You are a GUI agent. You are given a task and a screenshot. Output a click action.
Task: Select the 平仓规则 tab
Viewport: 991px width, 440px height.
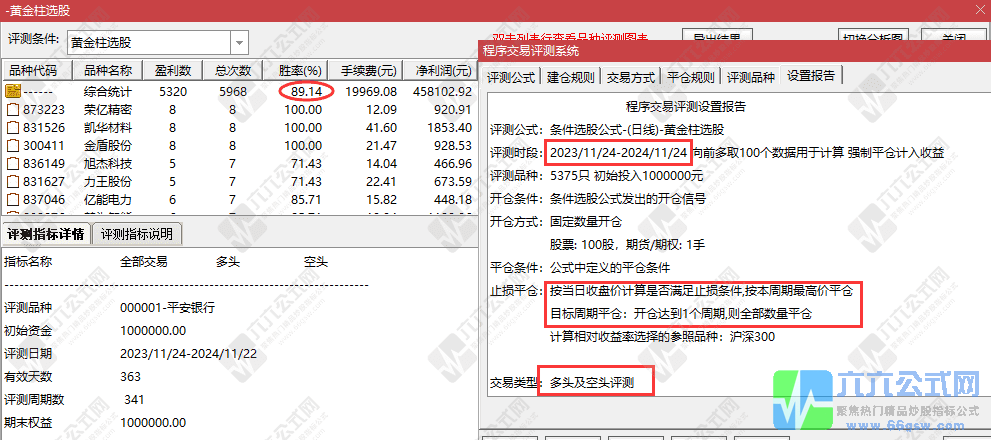pyautogui.click(x=691, y=77)
